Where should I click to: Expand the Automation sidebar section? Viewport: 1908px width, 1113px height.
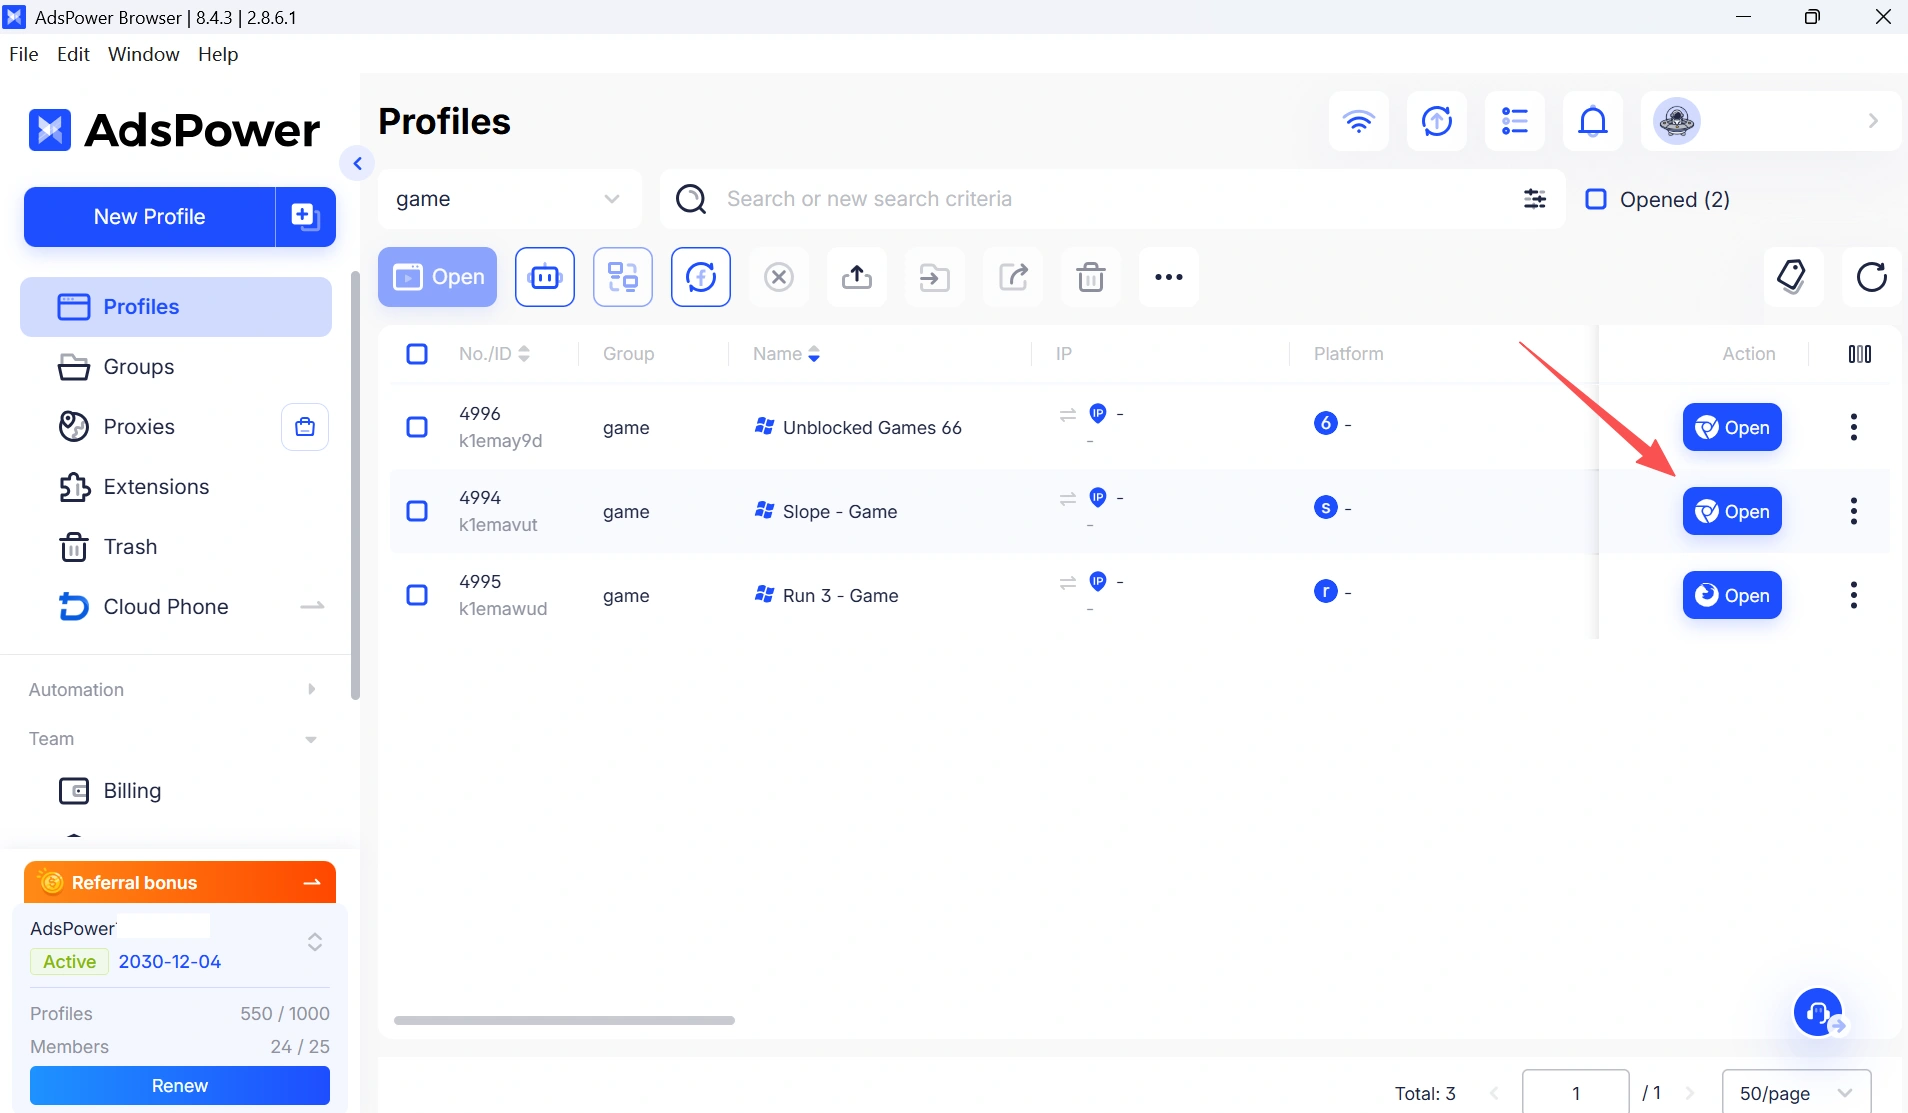pyautogui.click(x=173, y=690)
